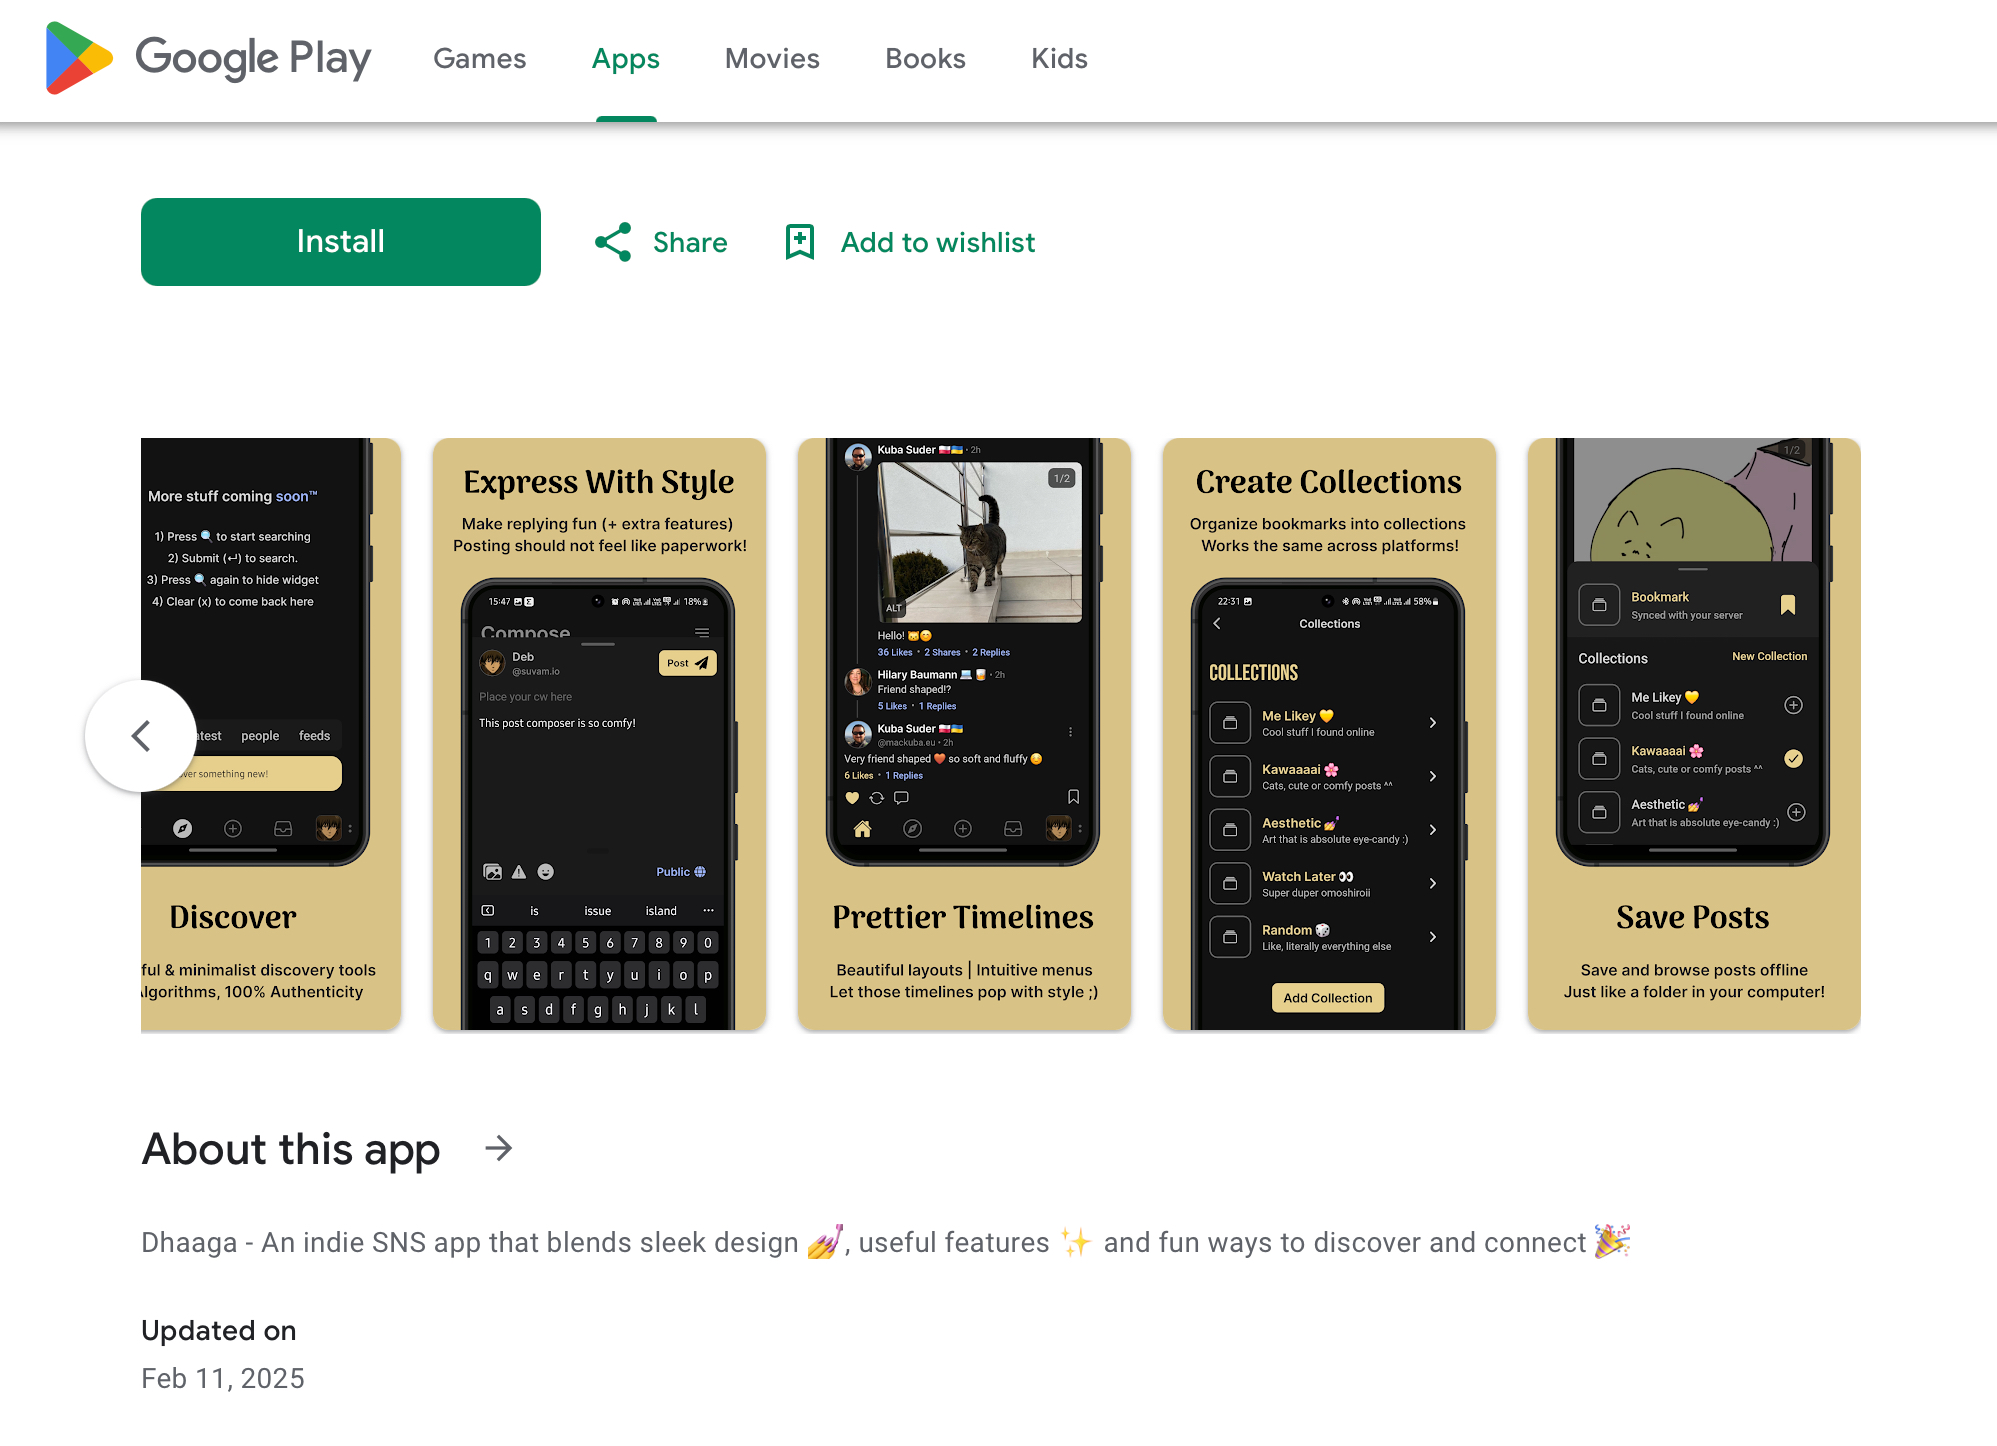Viewport: 1997px width, 1446px height.
Task: Open the Create Collections screenshot
Action: [x=1329, y=734]
